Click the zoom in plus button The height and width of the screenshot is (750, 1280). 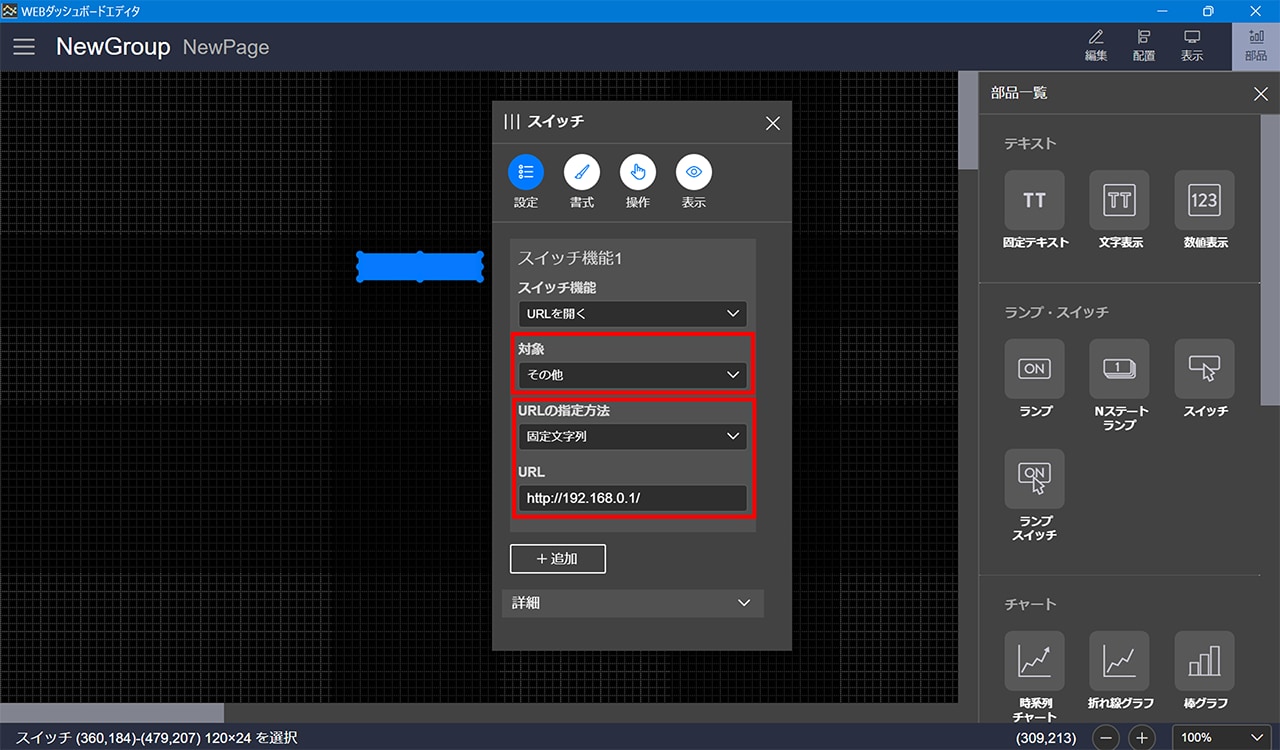click(x=1142, y=738)
